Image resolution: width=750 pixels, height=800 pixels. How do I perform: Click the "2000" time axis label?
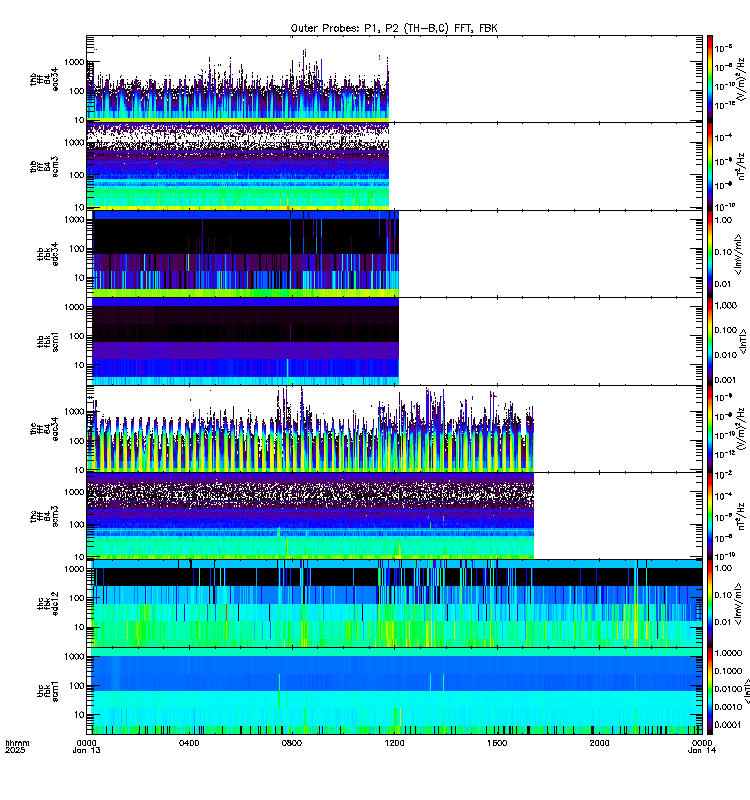tap(599, 743)
